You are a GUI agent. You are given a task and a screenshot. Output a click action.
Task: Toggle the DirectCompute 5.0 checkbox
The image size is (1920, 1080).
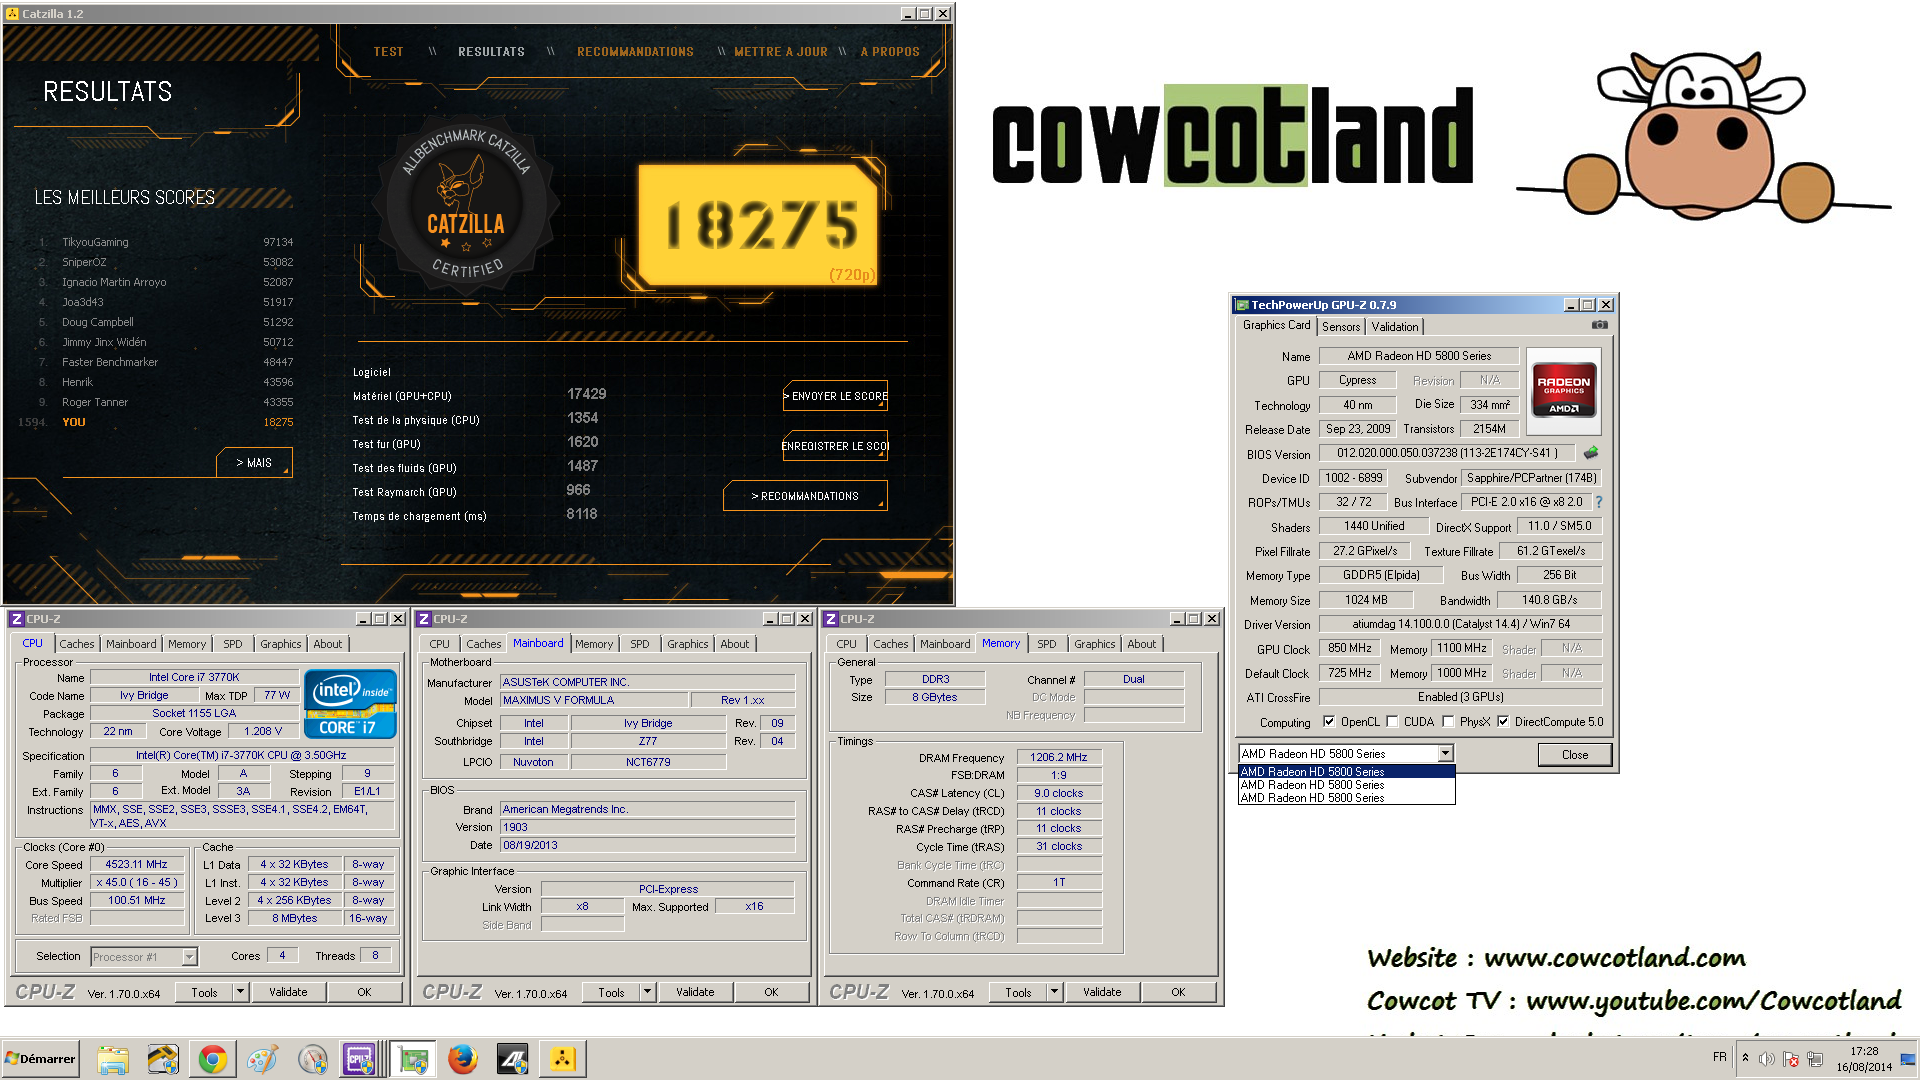click(x=1503, y=721)
